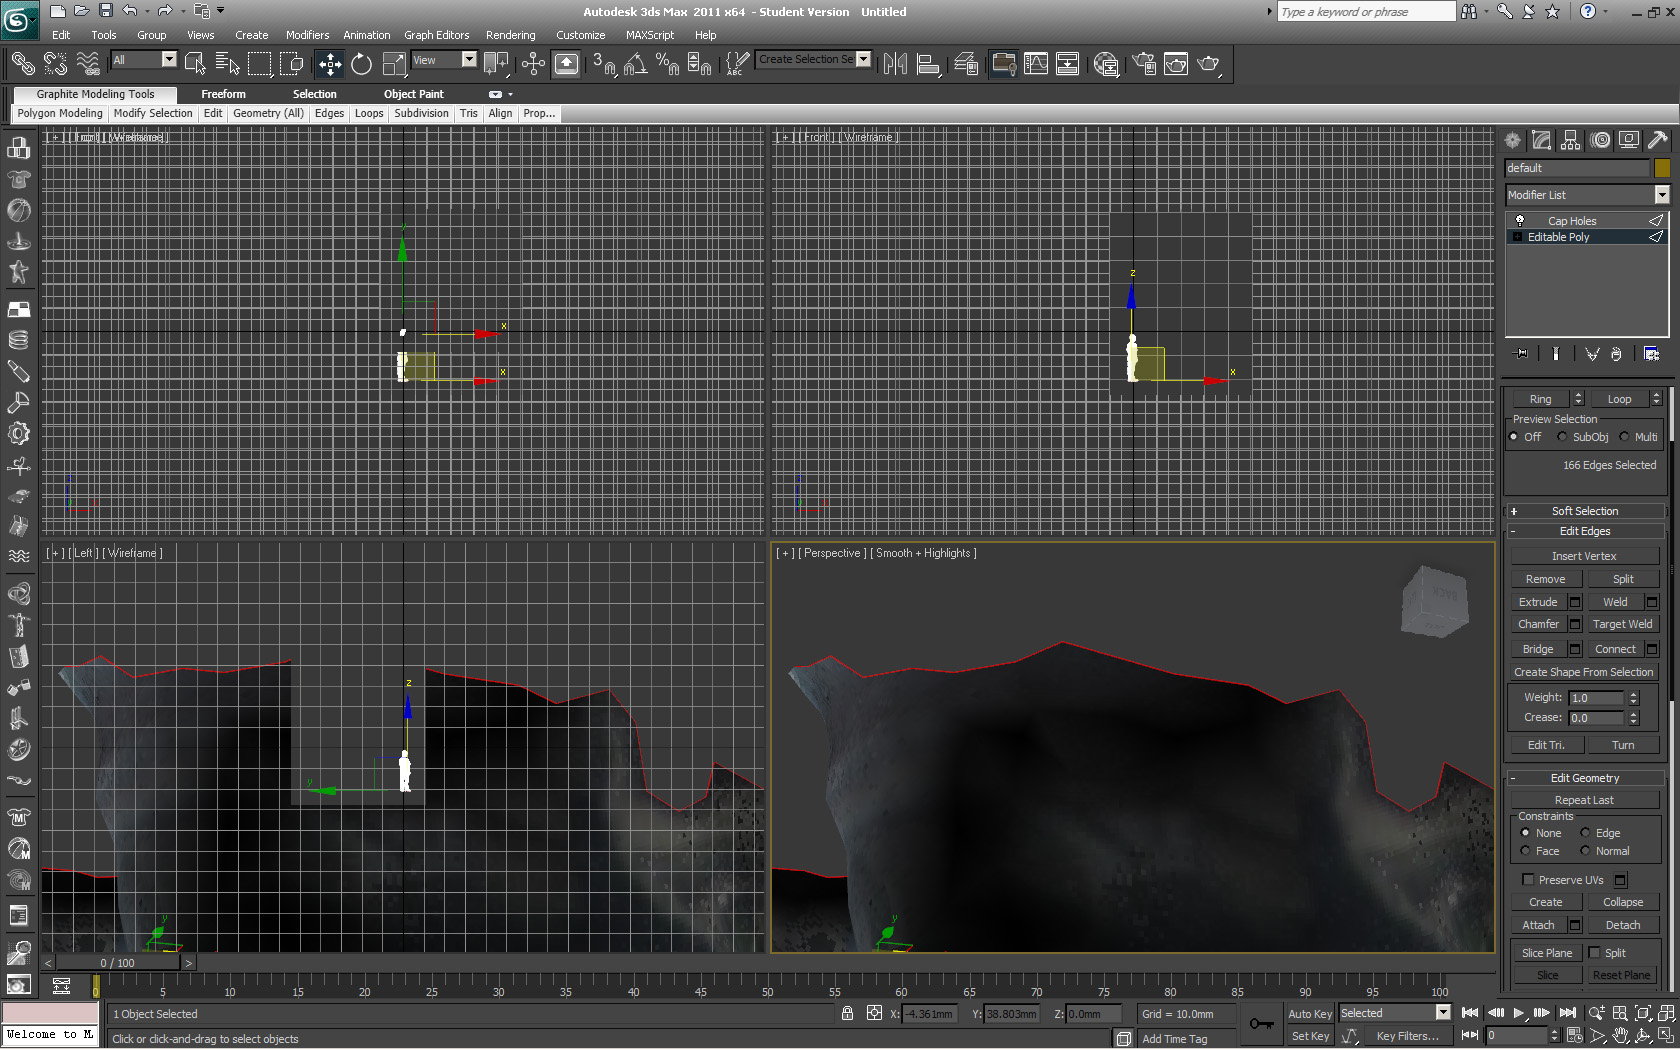The image size is (1680, 1050).
Task: Click the Target Weld button
Action: [1622, 624]
